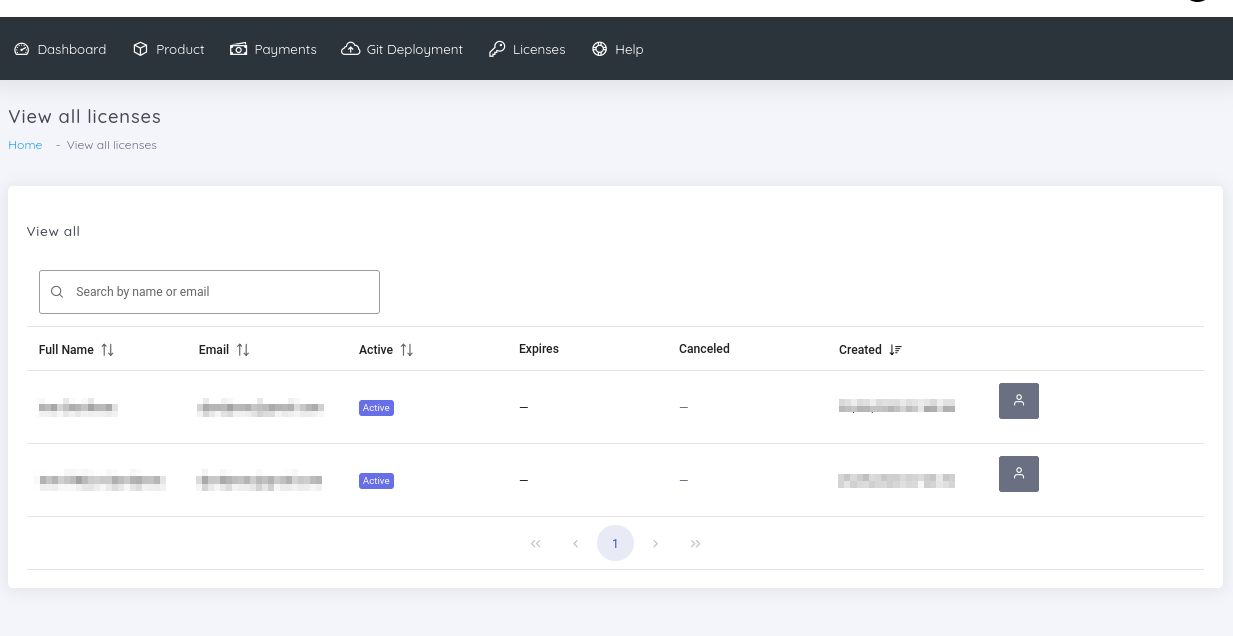Toggle the Created column sort icon
The image size is (1233, 636).
(x=895, y=350)
